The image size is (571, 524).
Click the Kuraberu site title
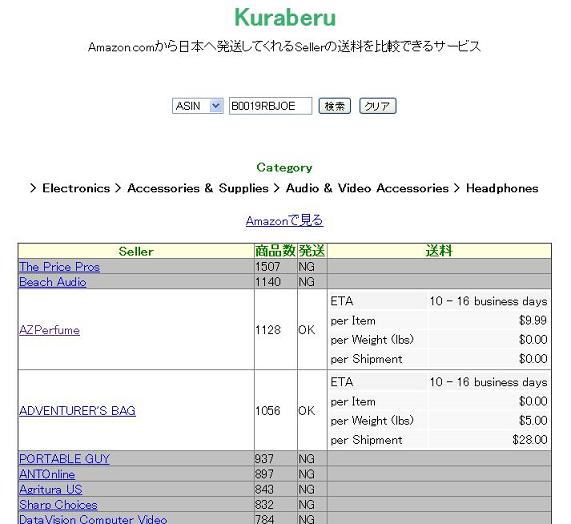[x=285, y=17]
